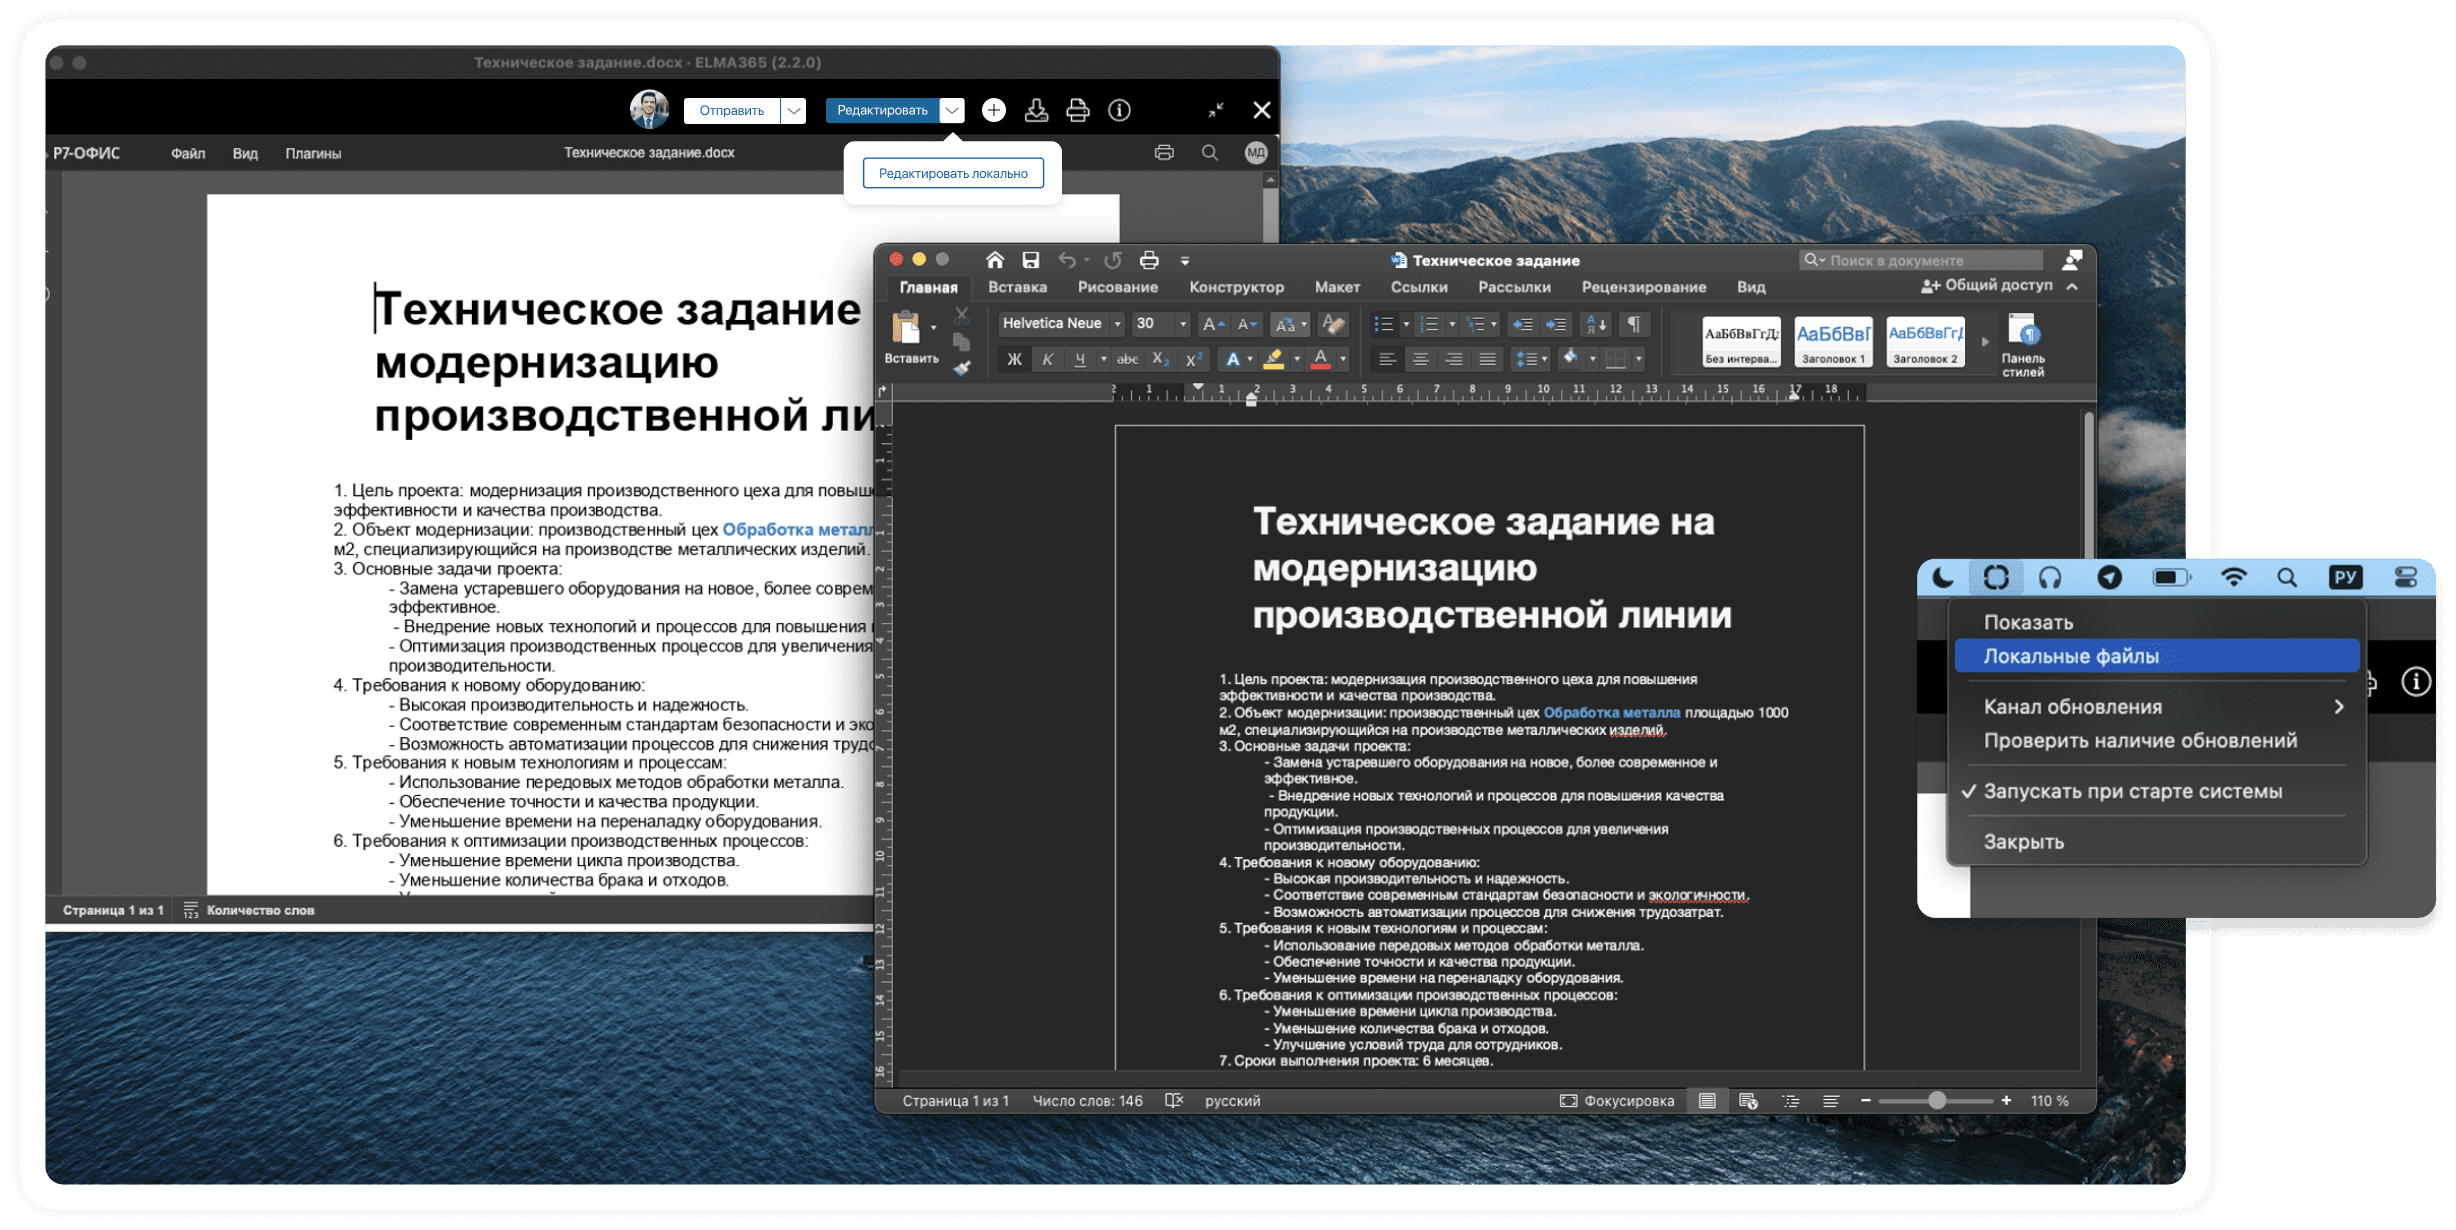Image resolution: width=2456 pixels, height=1230 pixels.
Task: Click the Редактировать локально button
Action: click(x=953, y=172)
